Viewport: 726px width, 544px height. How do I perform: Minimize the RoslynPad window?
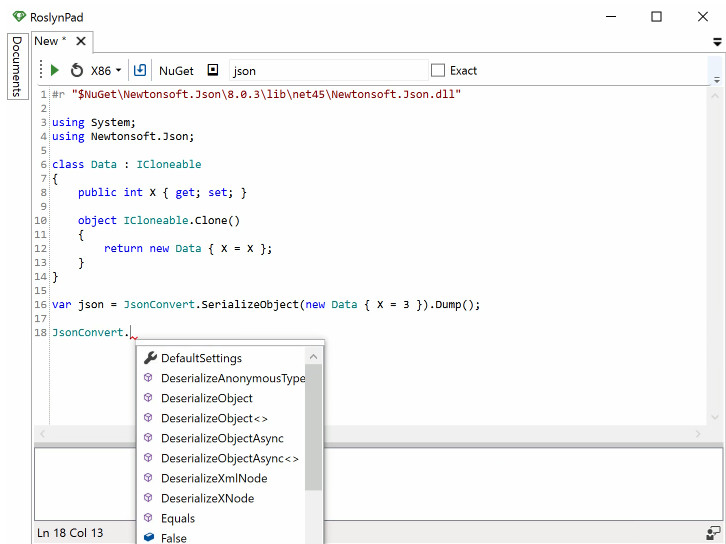[x=611, y=17]
